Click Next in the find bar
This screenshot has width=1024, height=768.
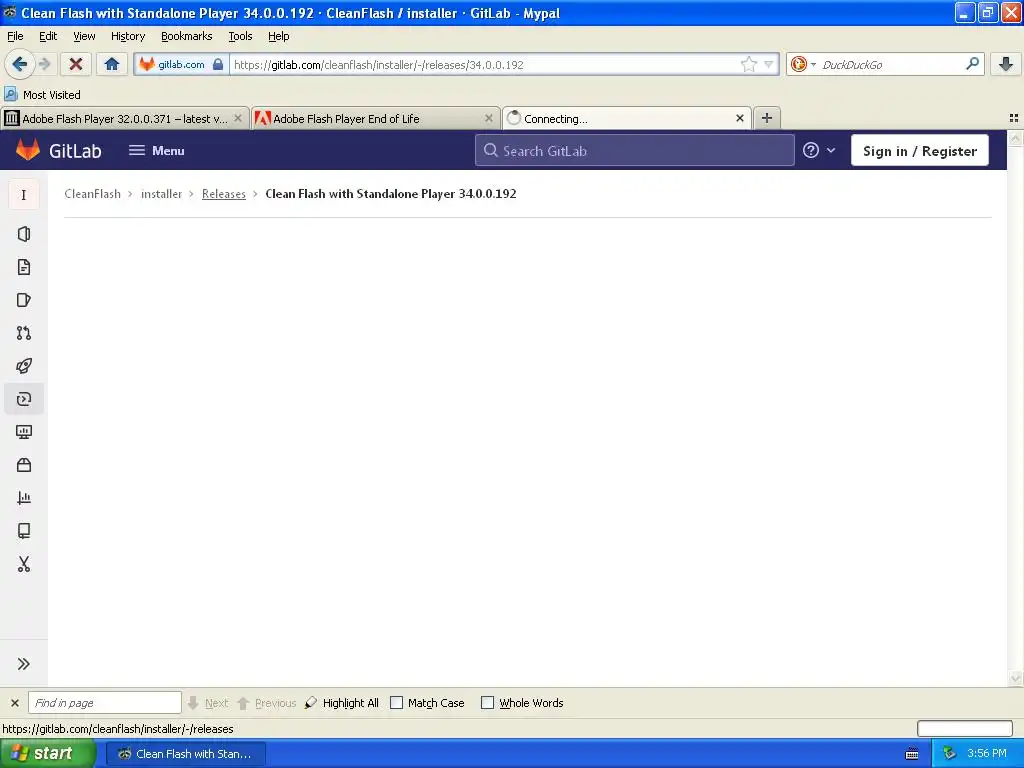(208, 703)
